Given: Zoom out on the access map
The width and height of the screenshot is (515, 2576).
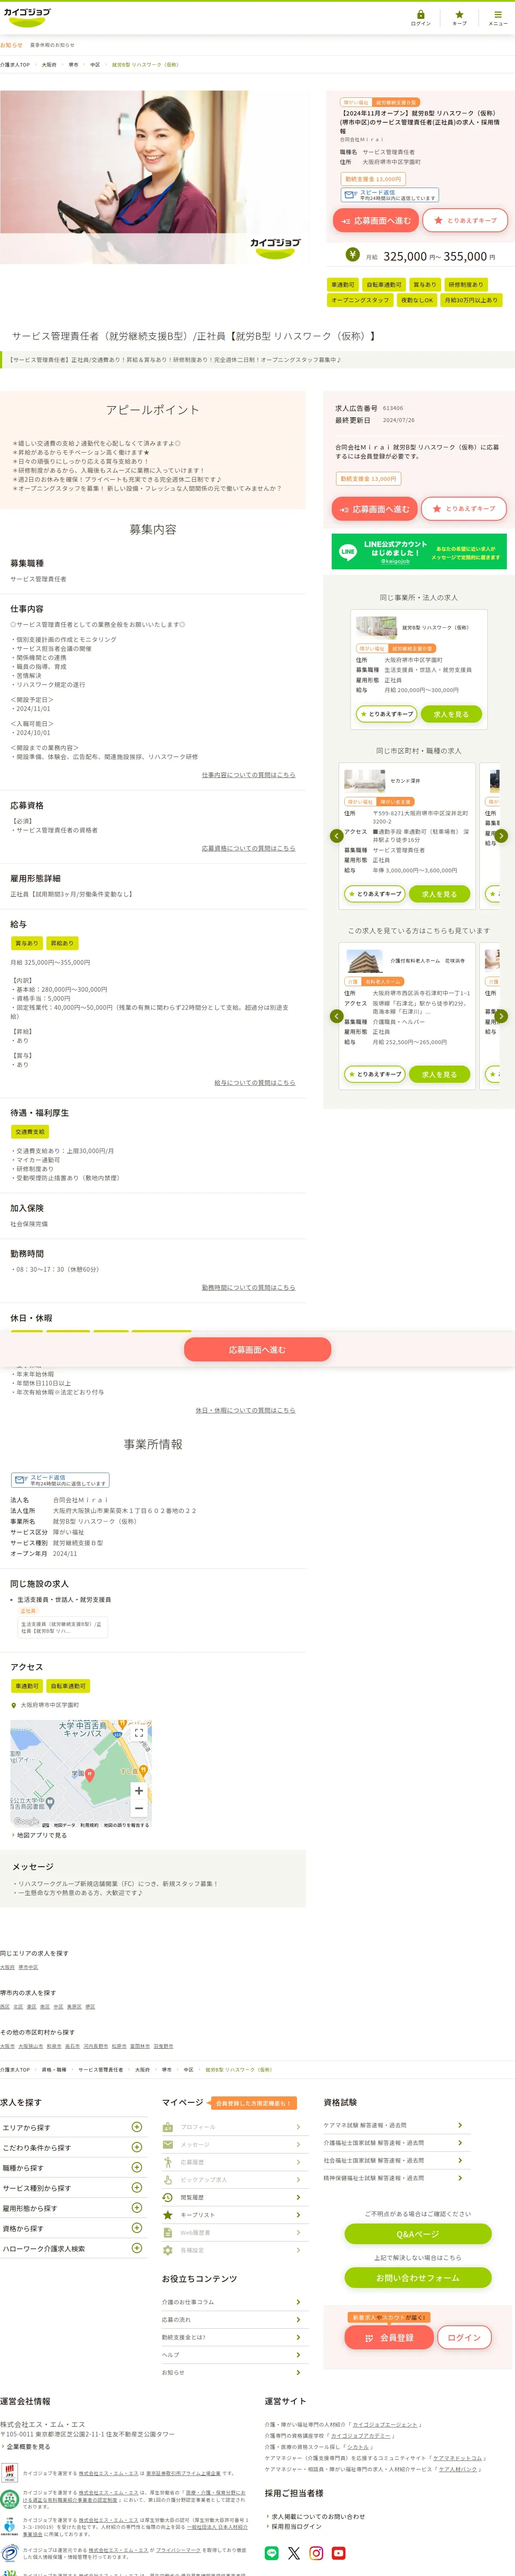Looking at the screenshot, I should pyautogui.click(x=138, y=1808).
